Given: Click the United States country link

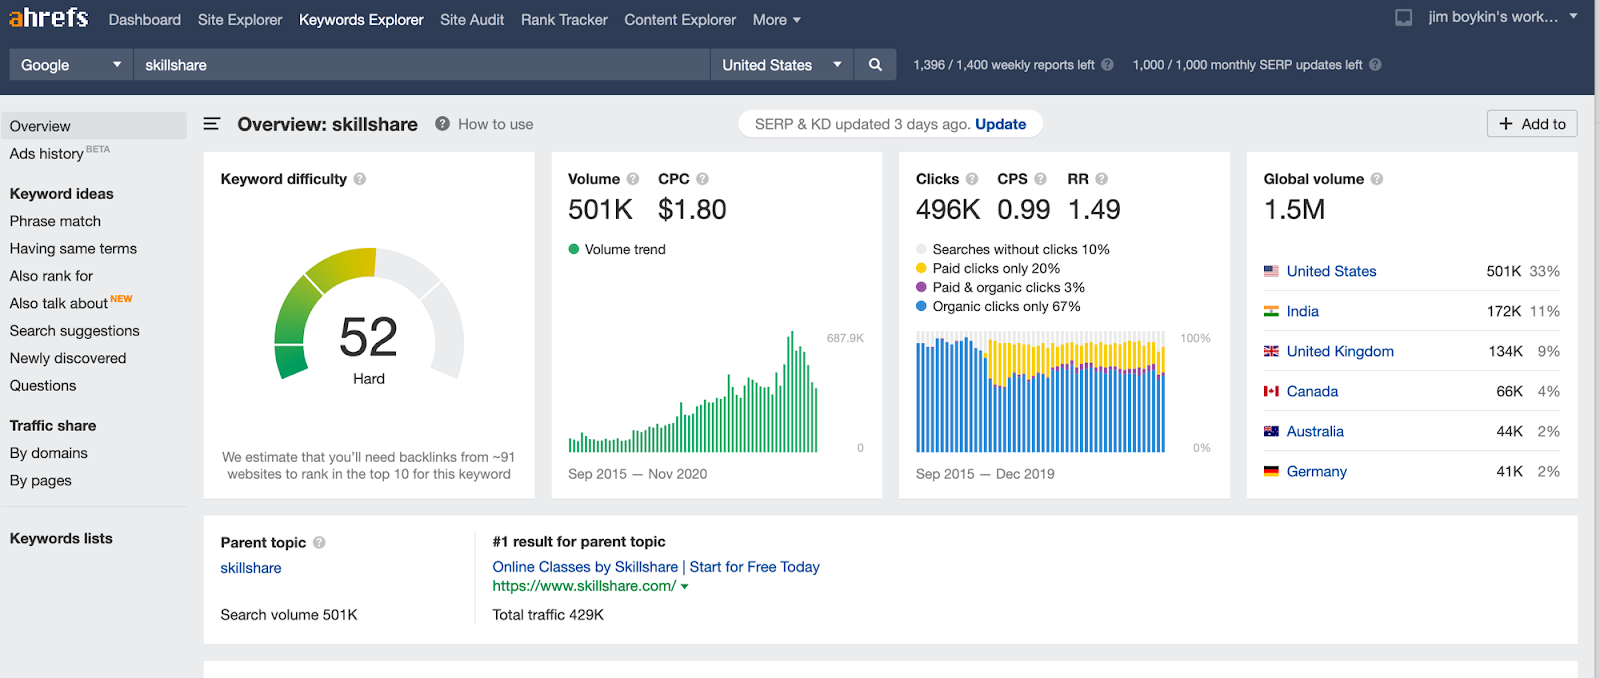Looking at the screenshot, I should coord(1331,271).
